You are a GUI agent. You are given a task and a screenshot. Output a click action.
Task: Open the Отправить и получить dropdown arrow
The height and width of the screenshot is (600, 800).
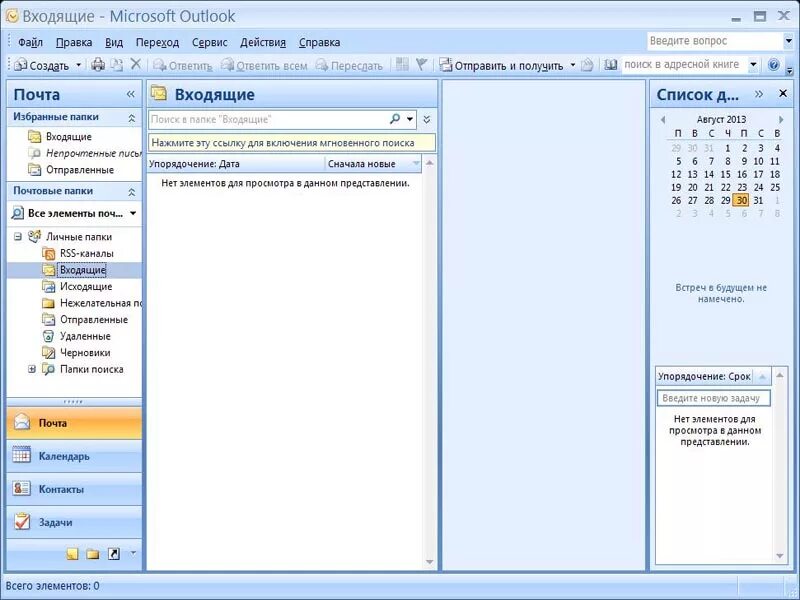click(x=572, y=65)
